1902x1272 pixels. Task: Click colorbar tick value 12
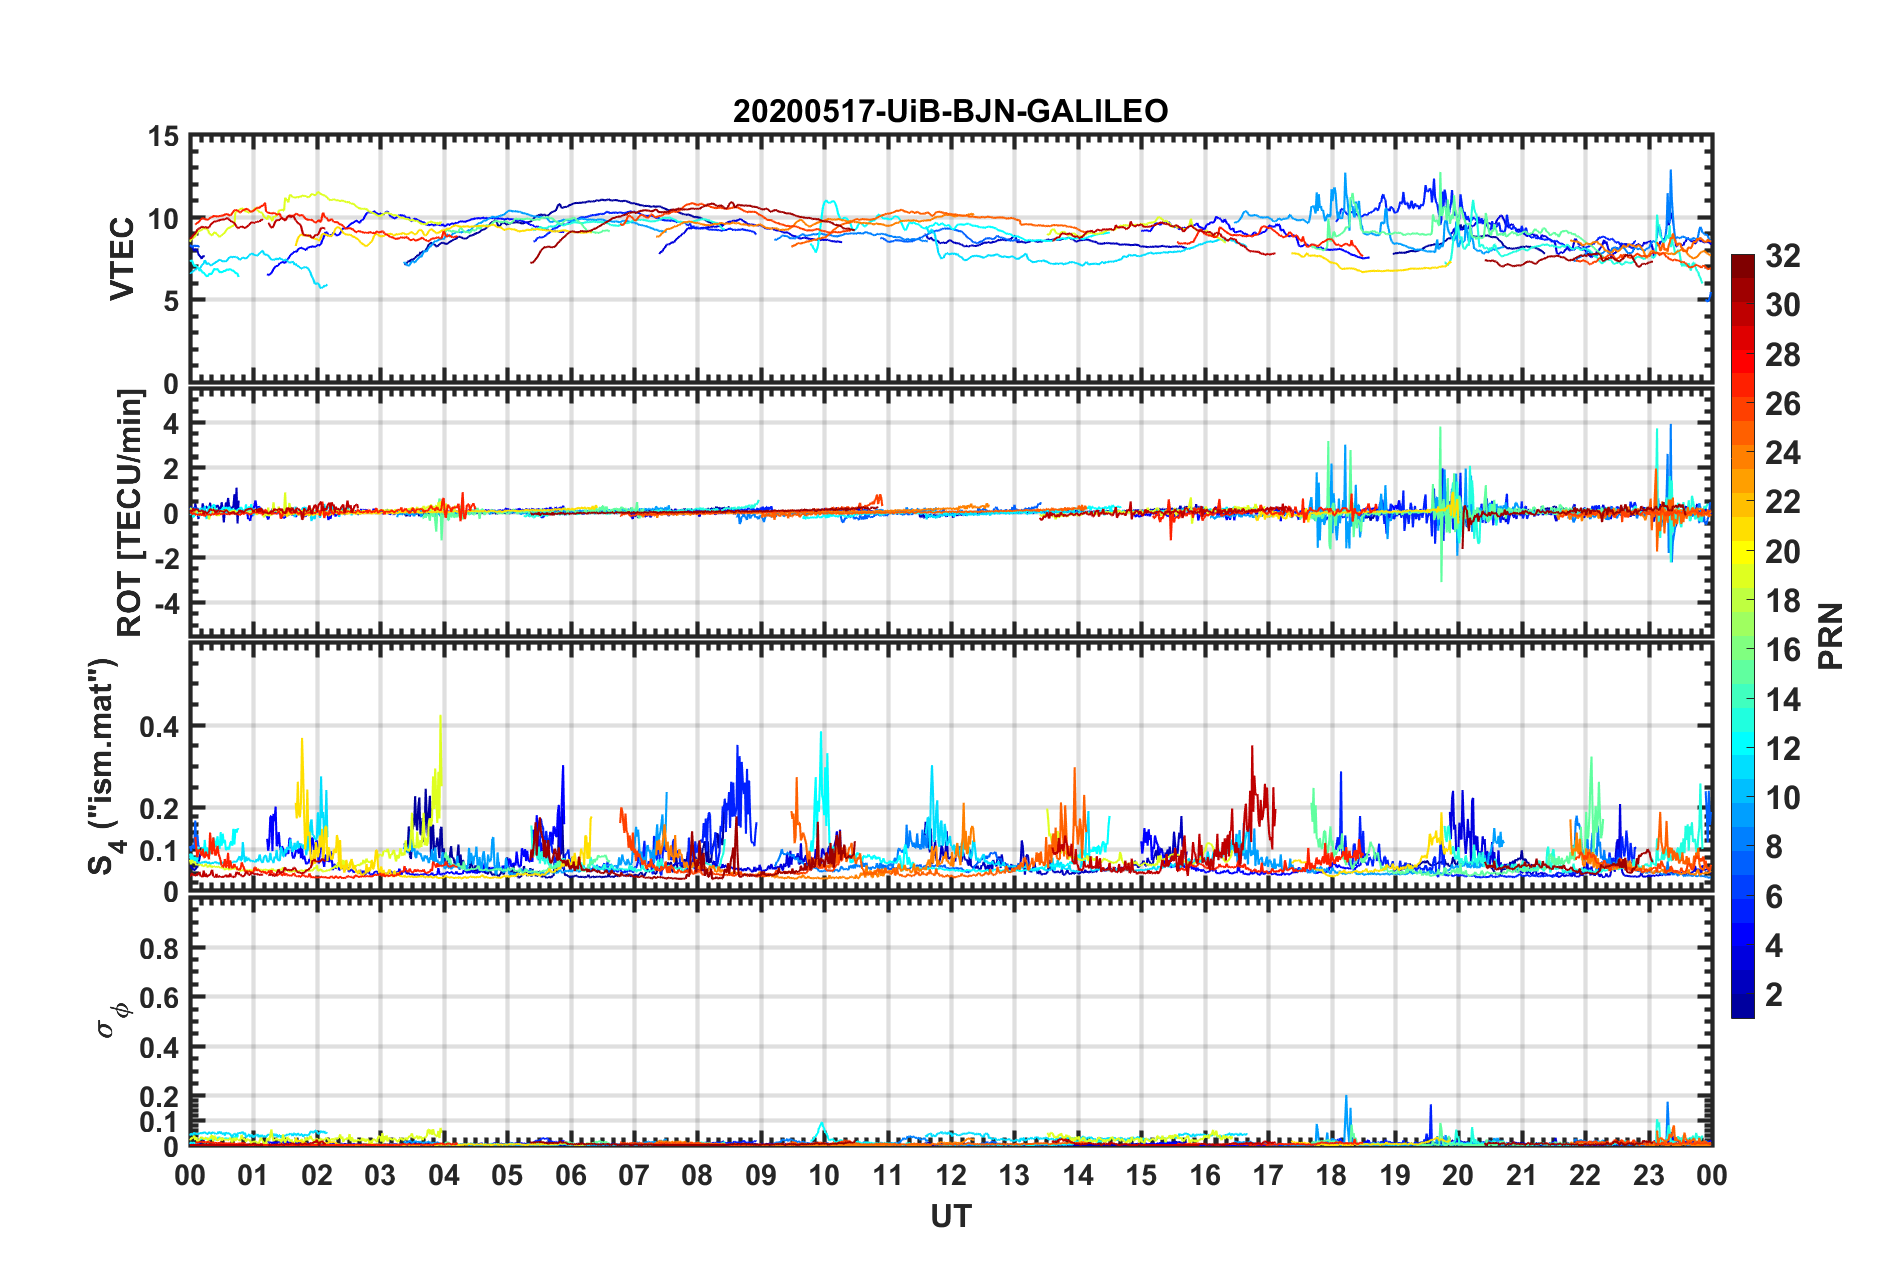click(x=1783, y=749)
